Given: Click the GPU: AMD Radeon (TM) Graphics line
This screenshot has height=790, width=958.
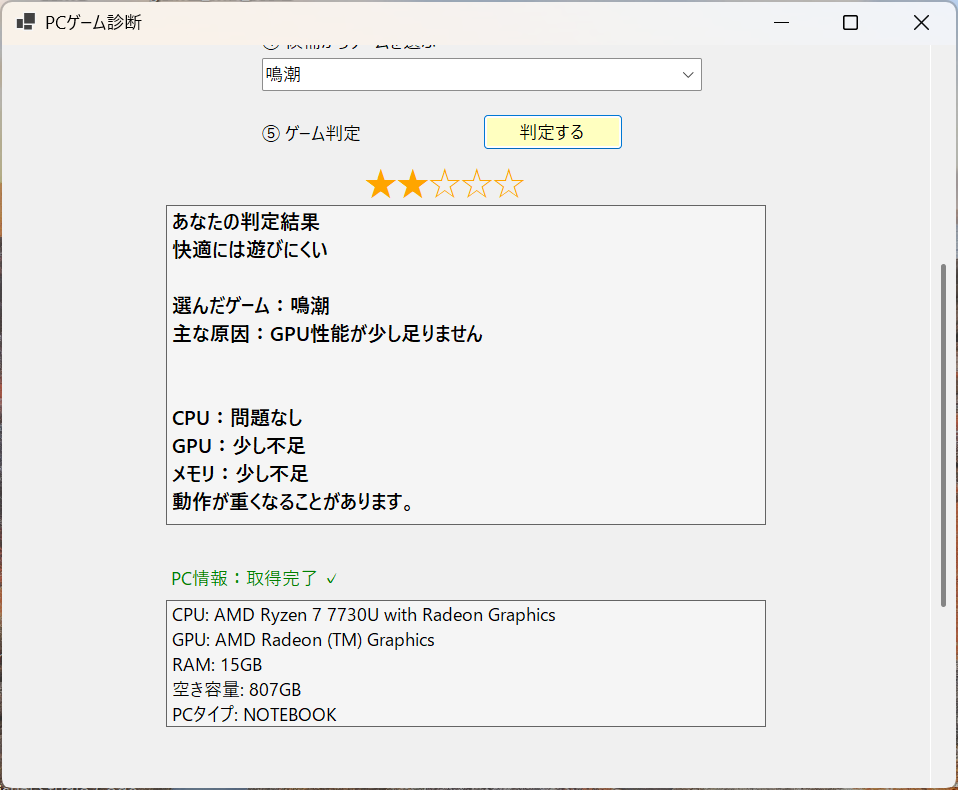Looking at the screenshot, I should [303, 640].
